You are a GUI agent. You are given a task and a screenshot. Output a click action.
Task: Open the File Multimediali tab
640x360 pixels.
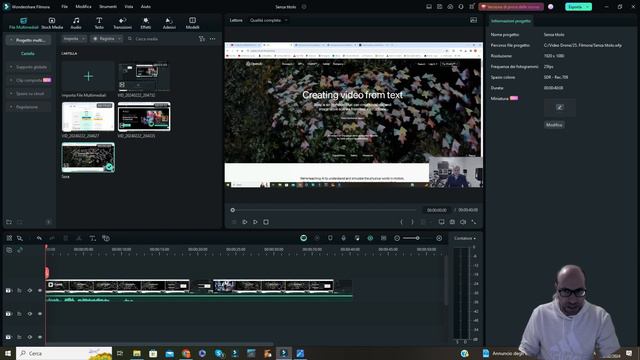point(23,23)
